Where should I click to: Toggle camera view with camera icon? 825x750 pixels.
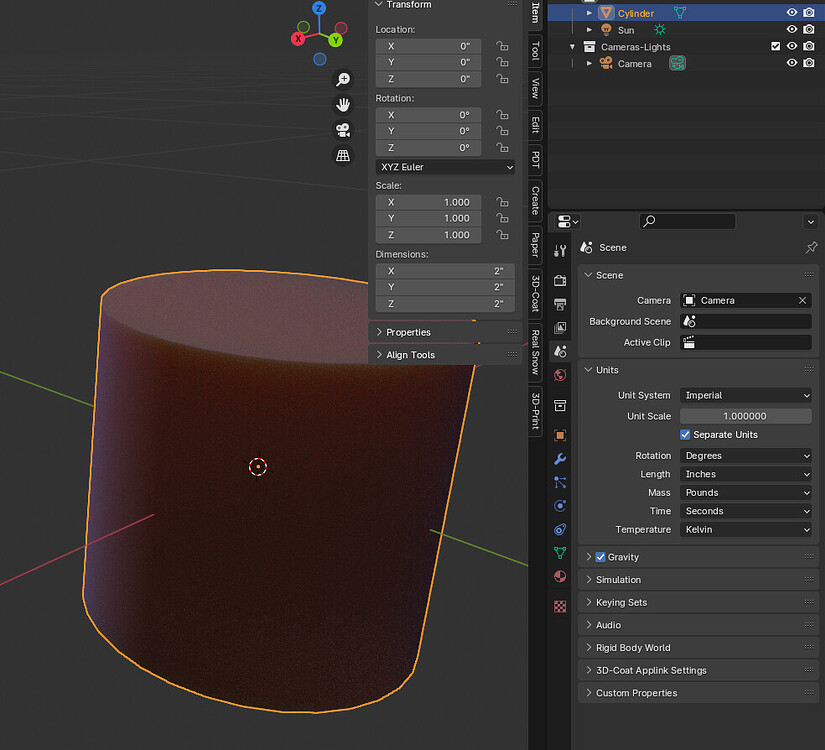click(343, 130)
